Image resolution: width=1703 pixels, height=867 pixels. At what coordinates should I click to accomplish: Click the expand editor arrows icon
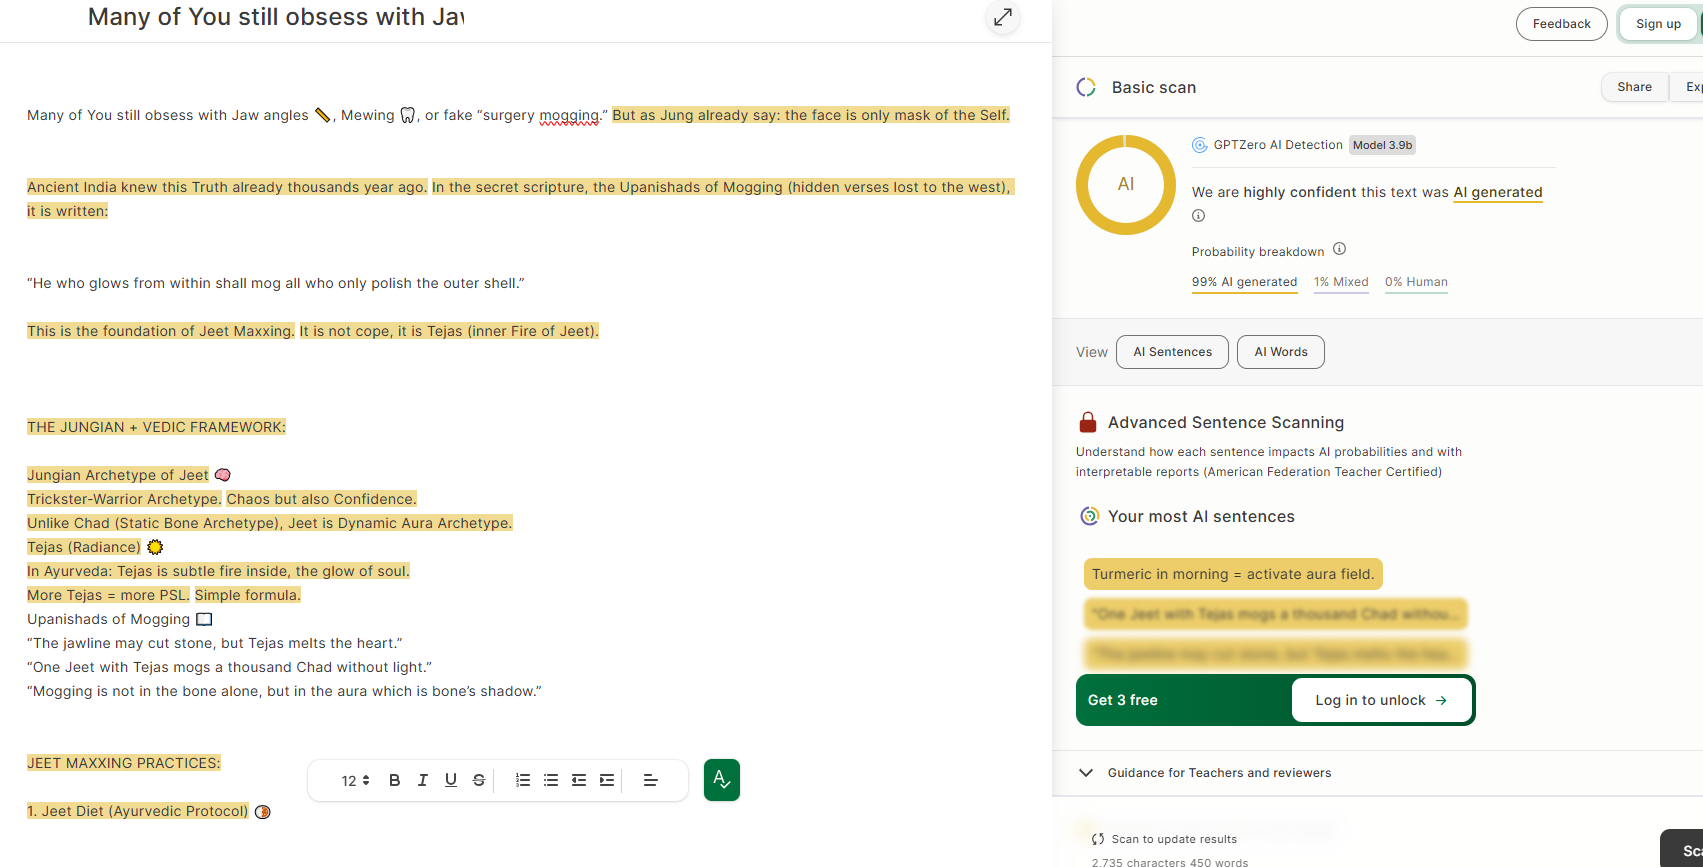pyautogui.click(x=1003, y=17)
